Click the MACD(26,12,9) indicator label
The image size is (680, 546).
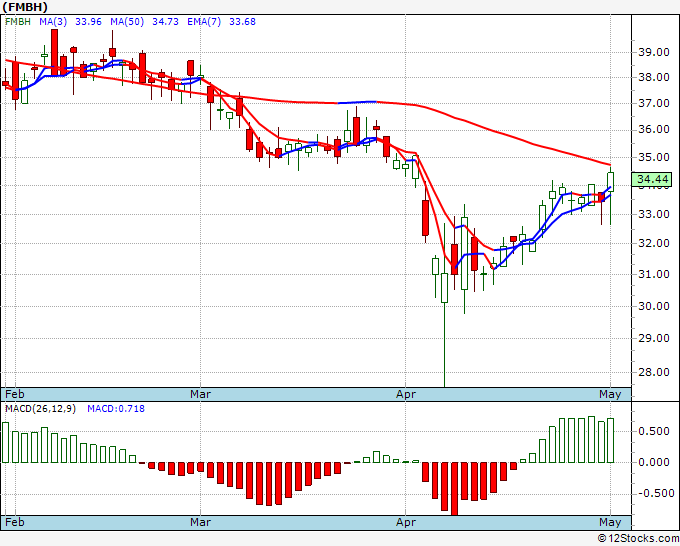click(x=40, y=409)
